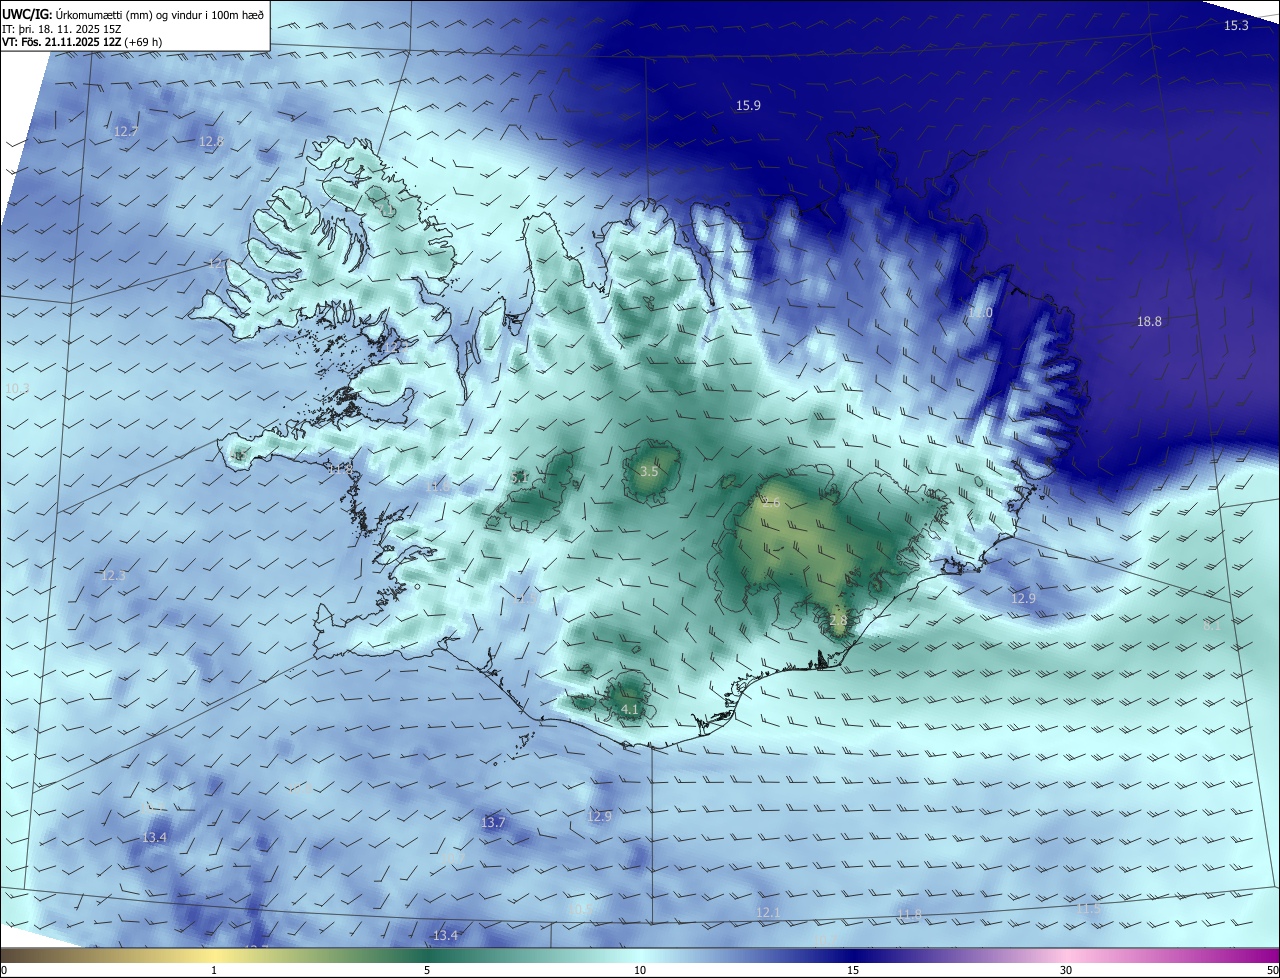The height and width of the screenshot is (978, 1280).
Task: Click the 2.8 value label
Action: click(838, 621)
